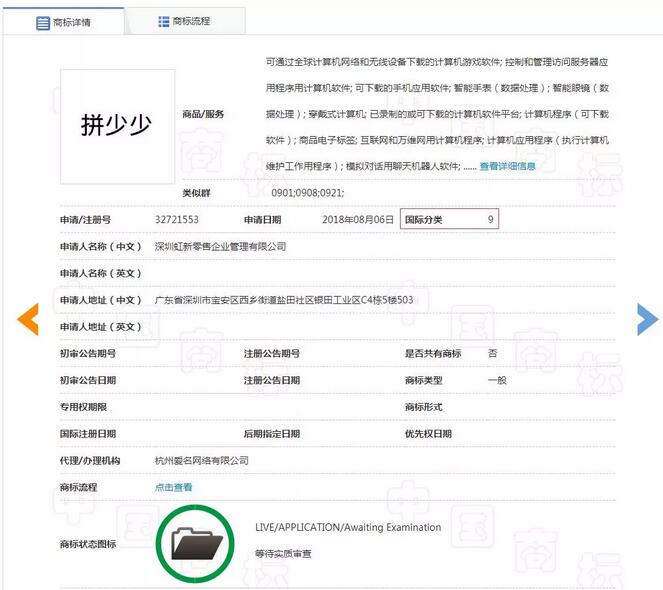Click the 商标形式 label
Image resolution: width=663 pixels, height=590 pixels.
coord(424,407)
